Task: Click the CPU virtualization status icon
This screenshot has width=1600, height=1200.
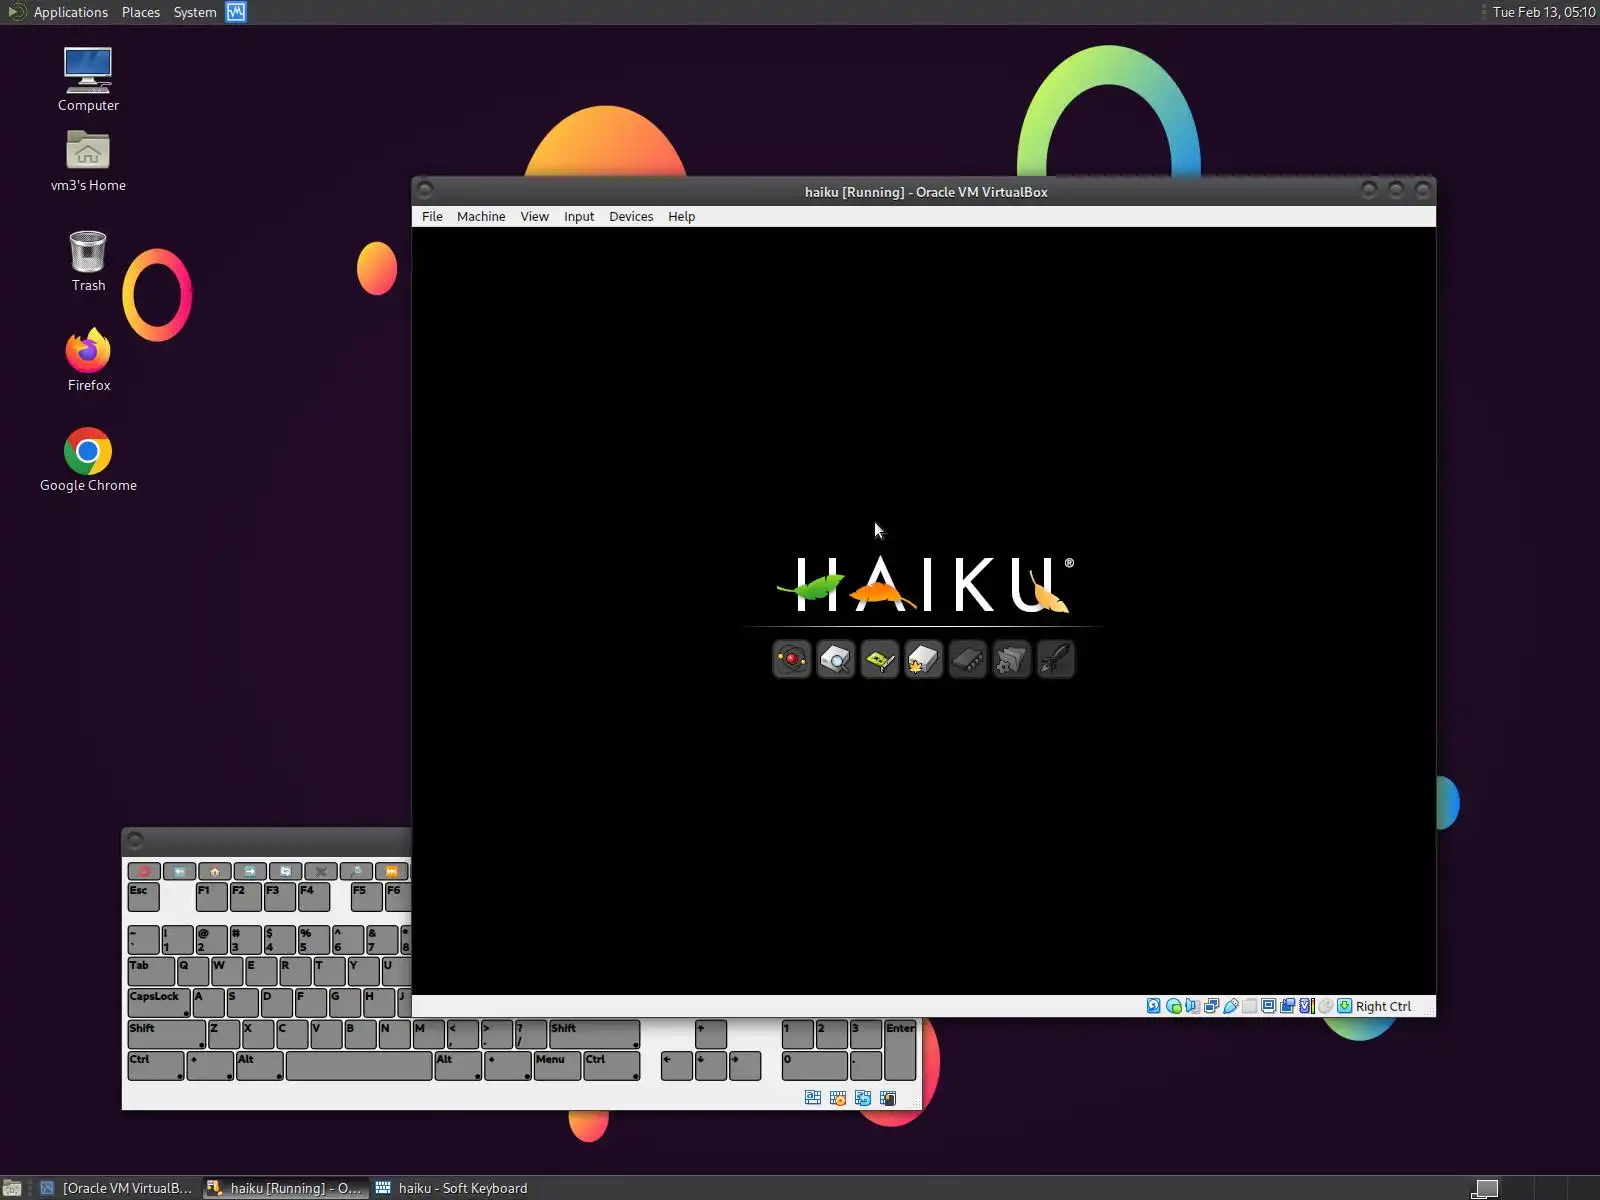Action: tap(1306, 1006)
